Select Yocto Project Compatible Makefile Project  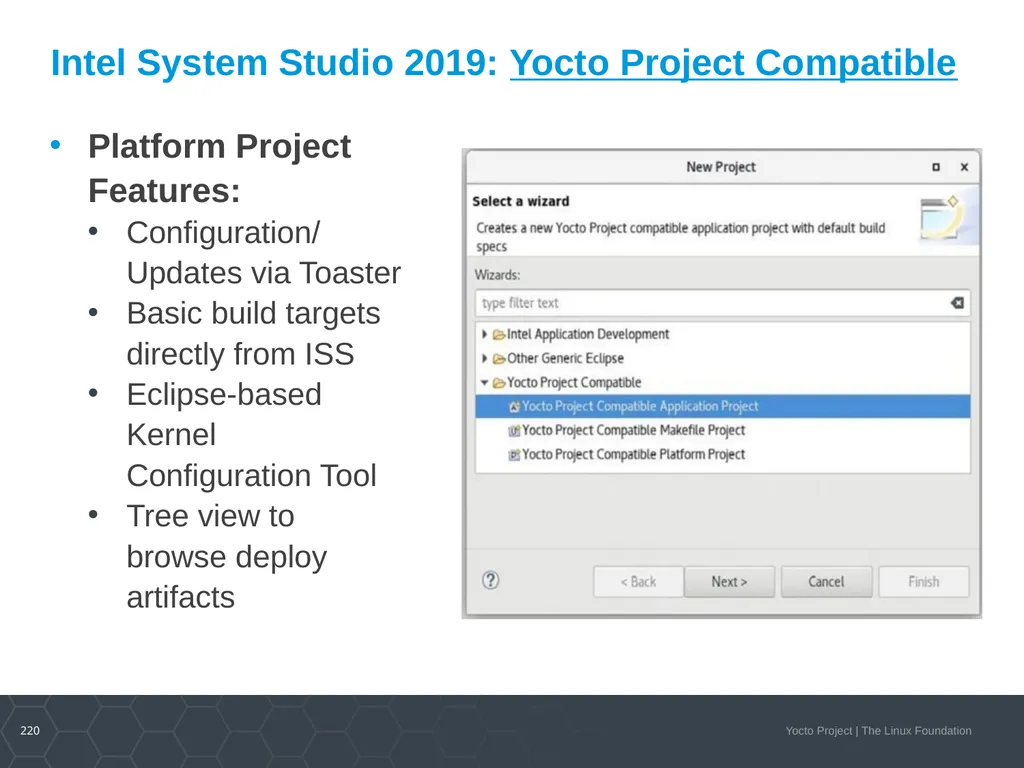722,430
